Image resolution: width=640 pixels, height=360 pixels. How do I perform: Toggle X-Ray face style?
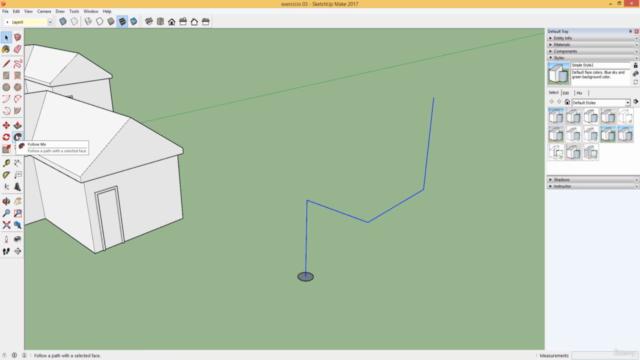(x=63, y=22)
